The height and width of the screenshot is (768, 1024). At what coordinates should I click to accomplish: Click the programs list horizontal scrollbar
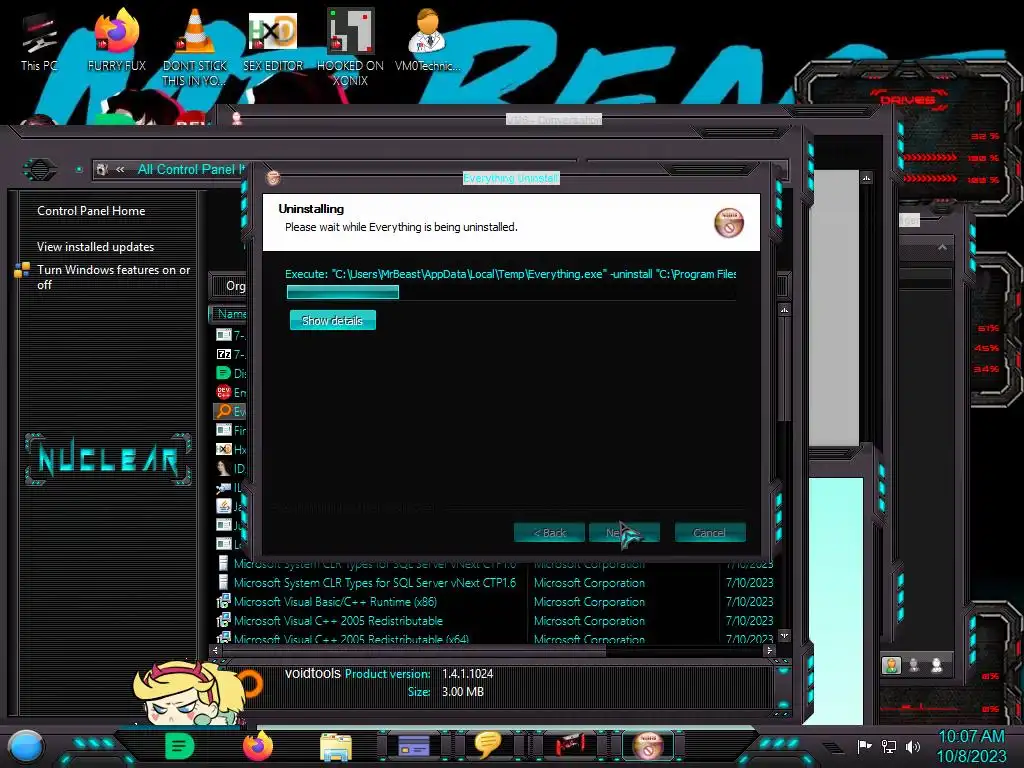coord(415,650)
